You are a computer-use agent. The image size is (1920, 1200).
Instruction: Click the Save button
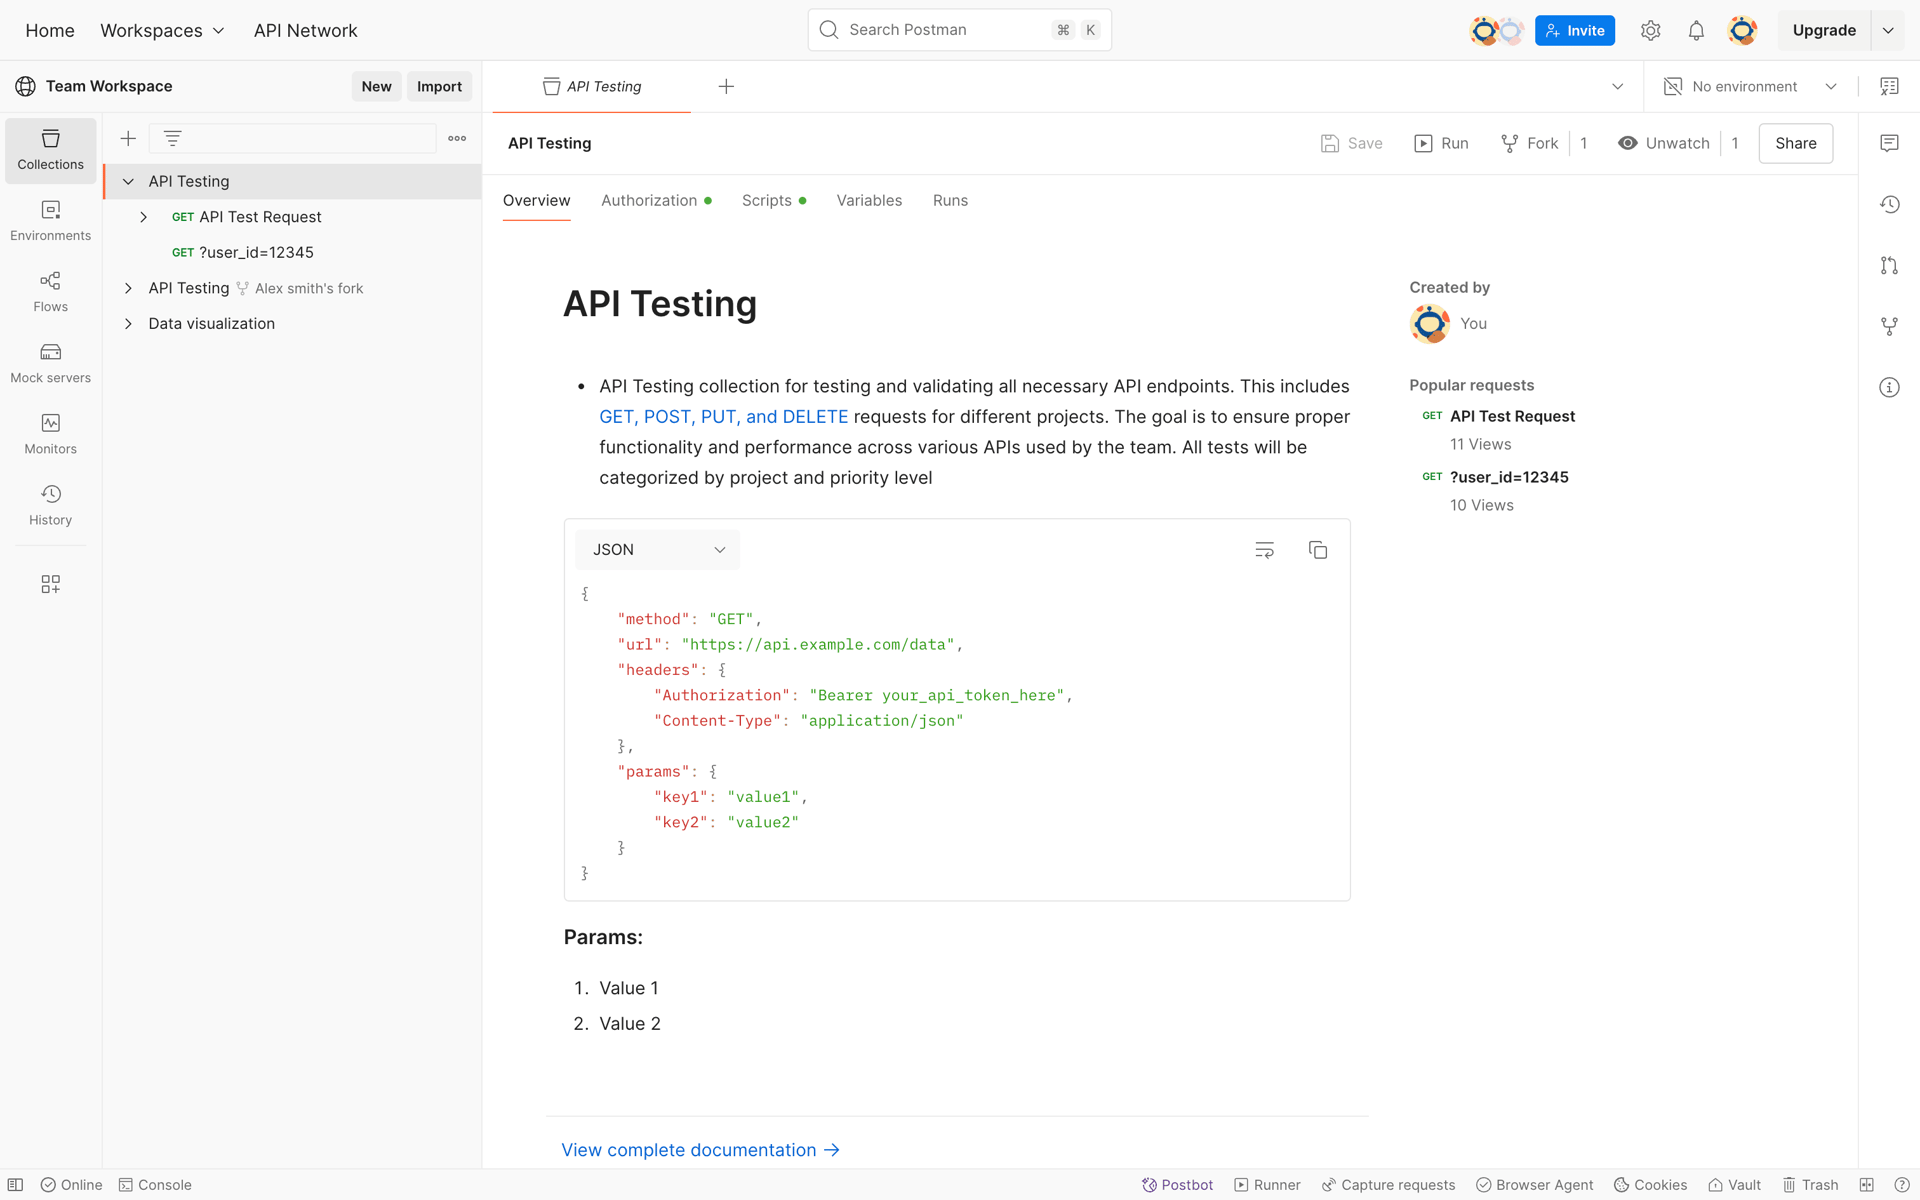[1352, 143]
